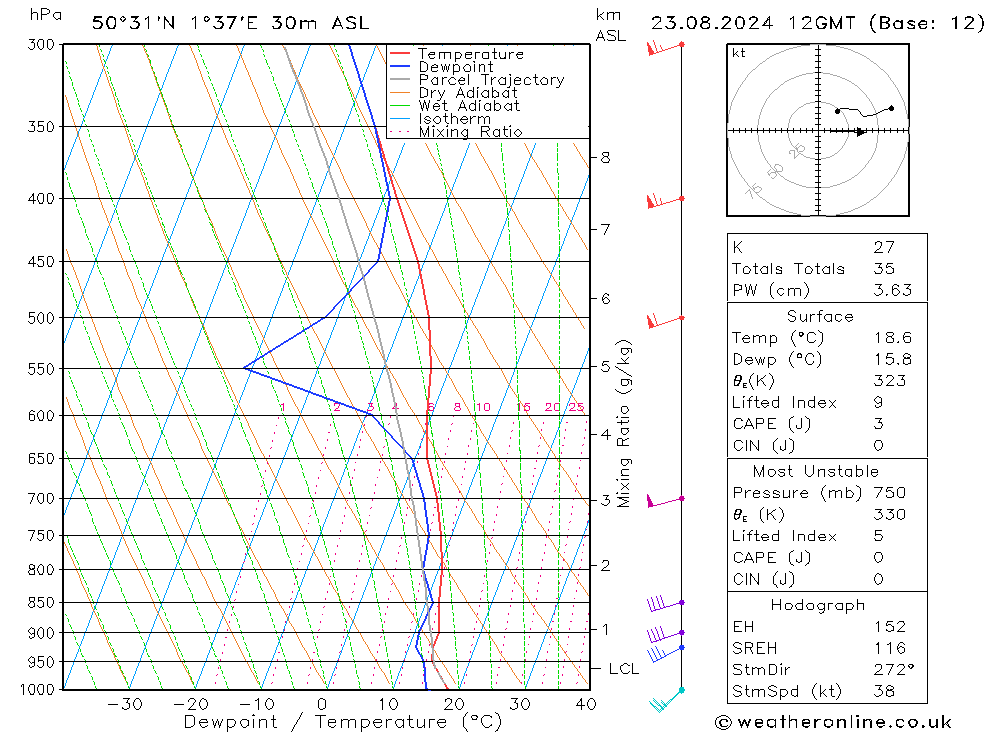
Task: Click the red wind barb at 500 hPa
Action: tap(665, 321)
